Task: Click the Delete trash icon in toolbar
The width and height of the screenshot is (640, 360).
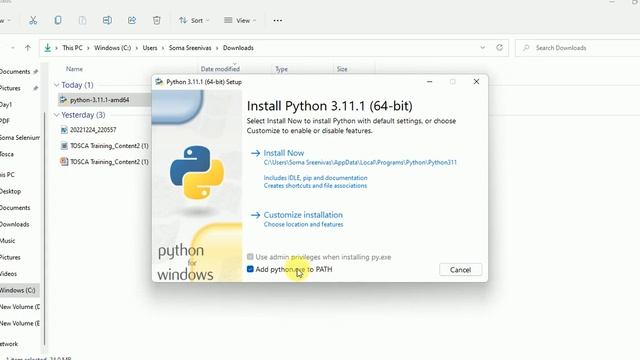Action: point(157,20)
